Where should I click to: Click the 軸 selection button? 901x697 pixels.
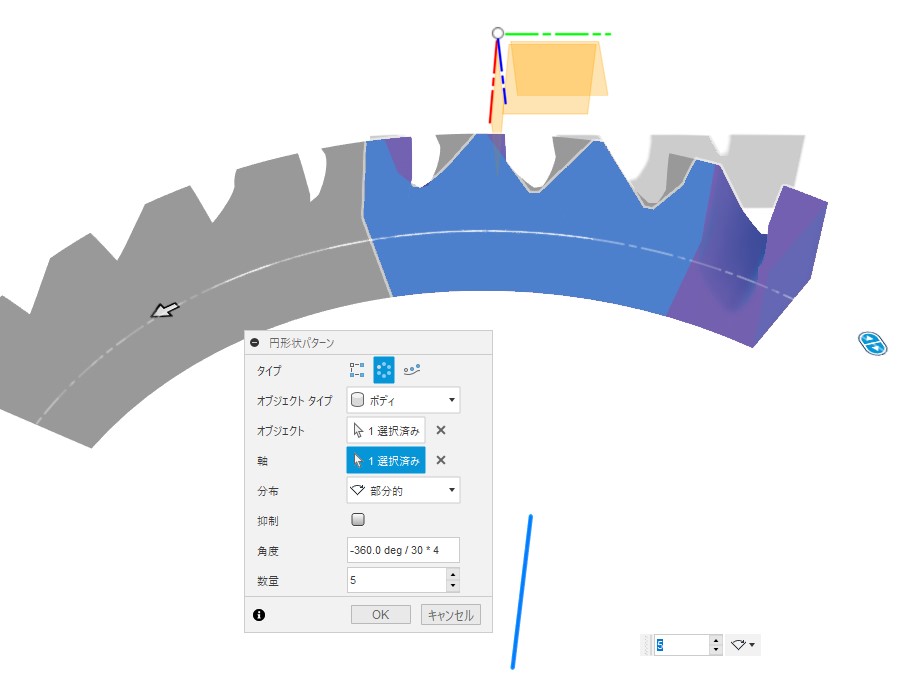click(x=386, y=461)
